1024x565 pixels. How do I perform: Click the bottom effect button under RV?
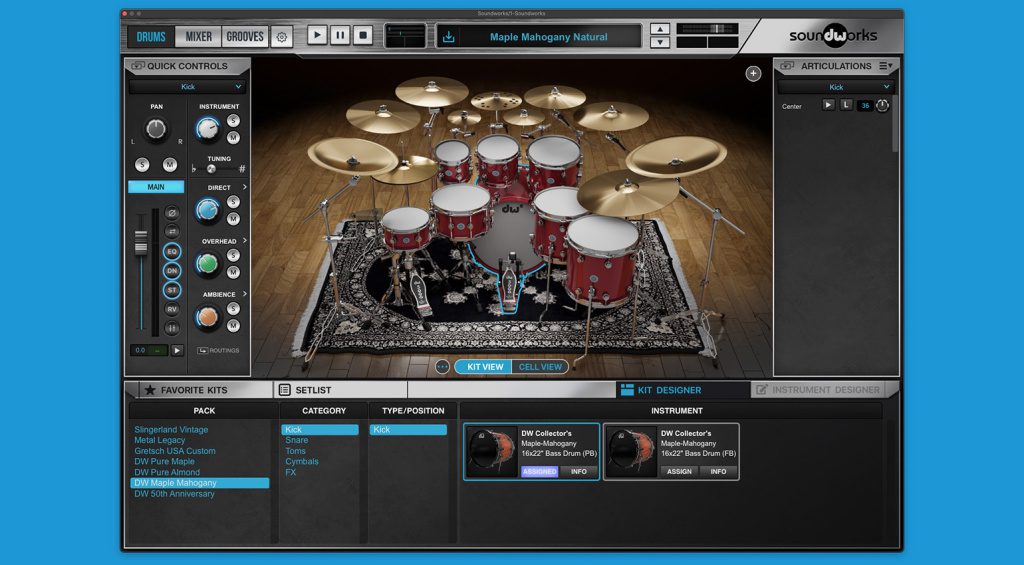click(172, 328)
